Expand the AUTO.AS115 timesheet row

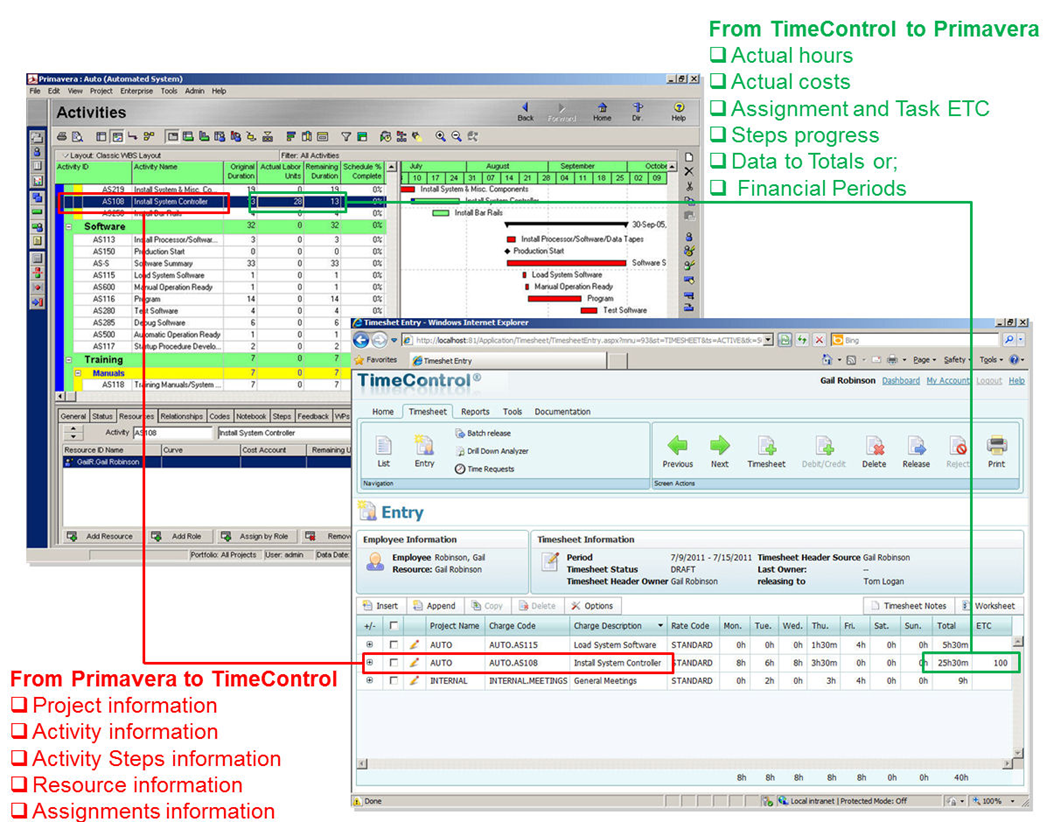point(369,645)
